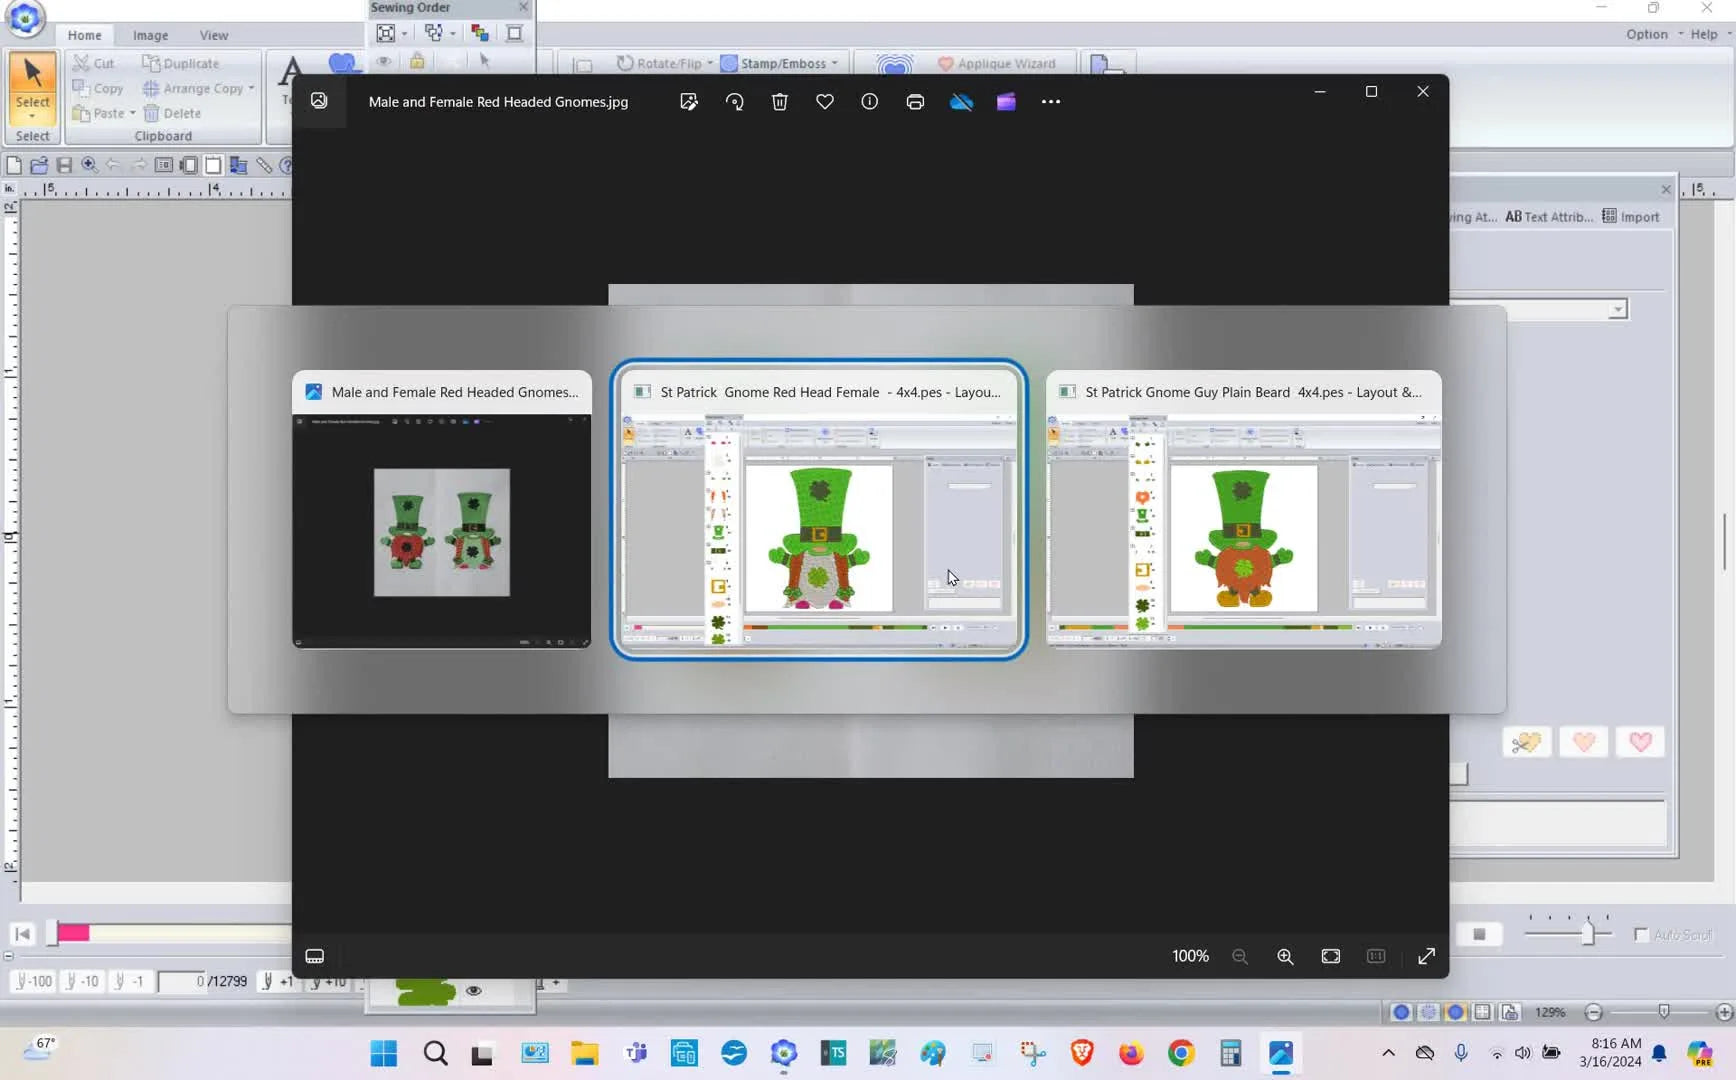Click the Copy button in Clipboard

click(x=98, y=88)
